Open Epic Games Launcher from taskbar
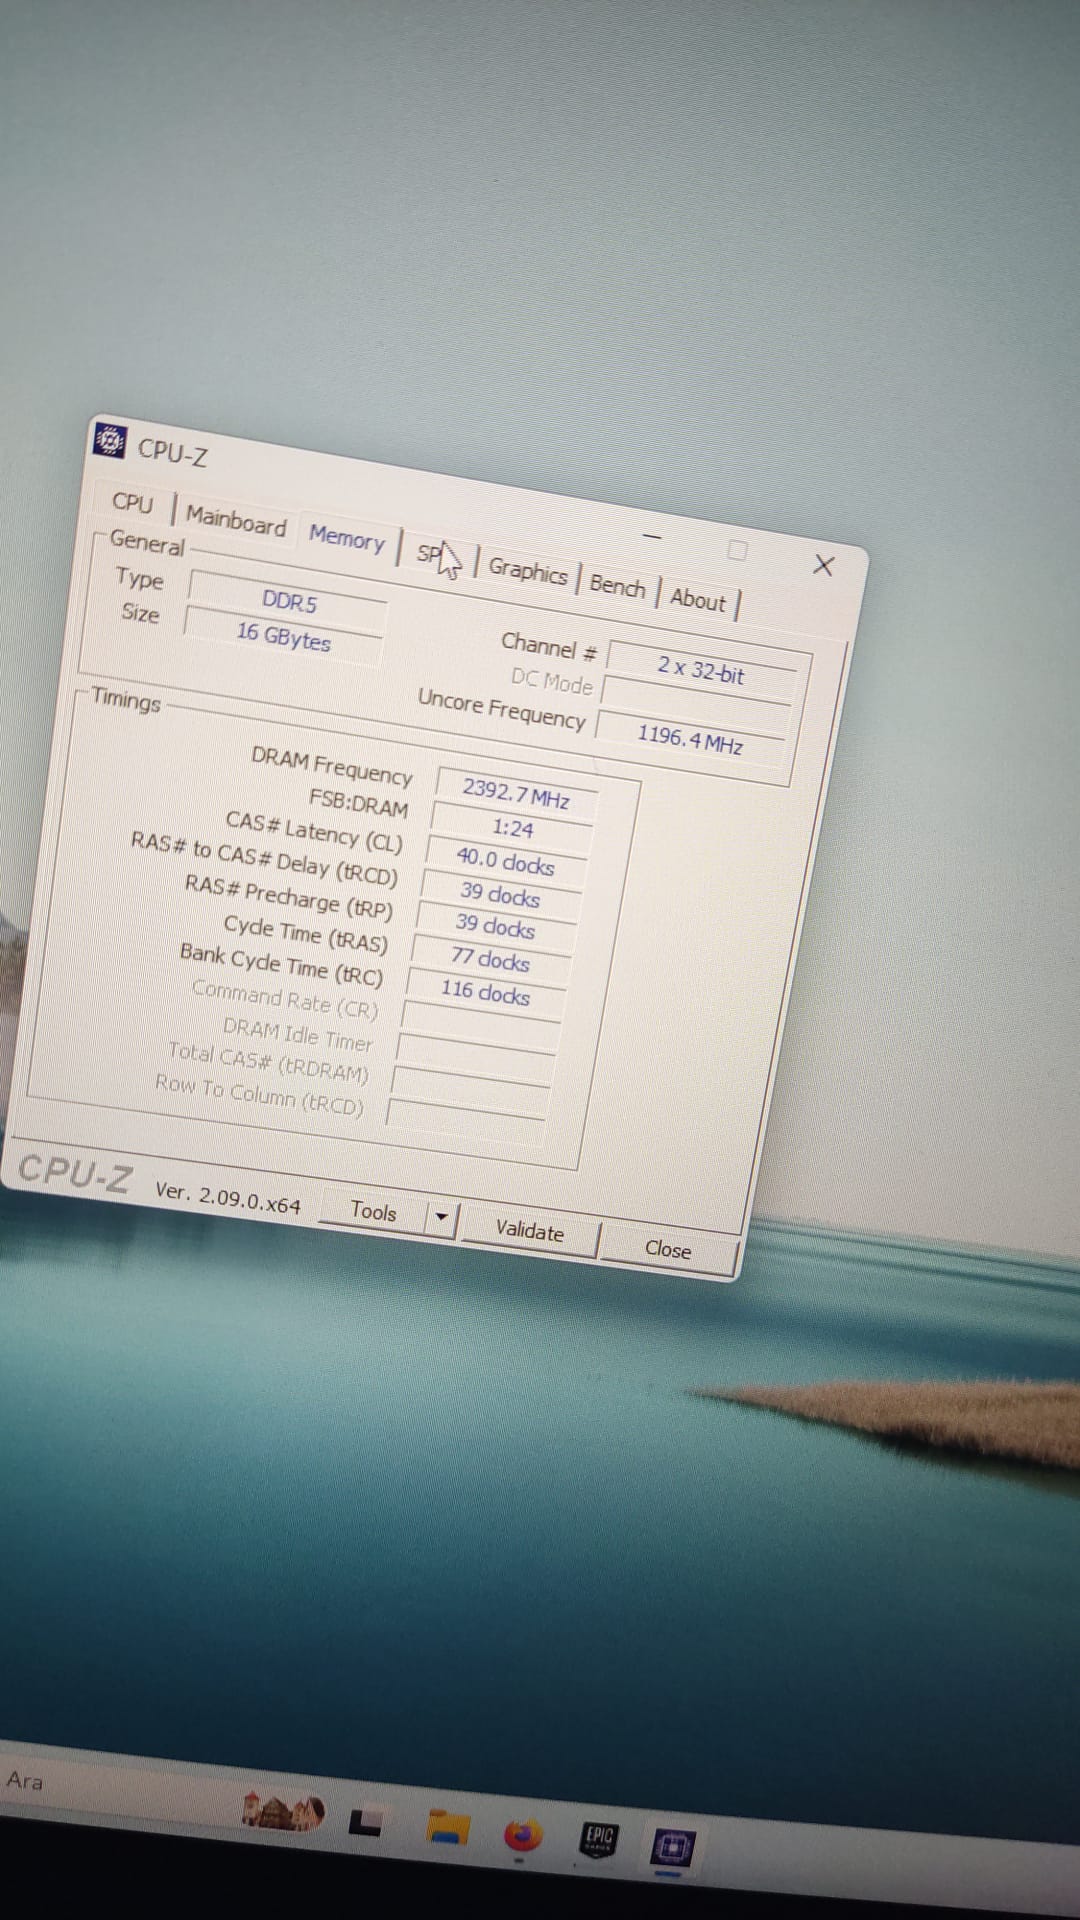 [599, 1838]
